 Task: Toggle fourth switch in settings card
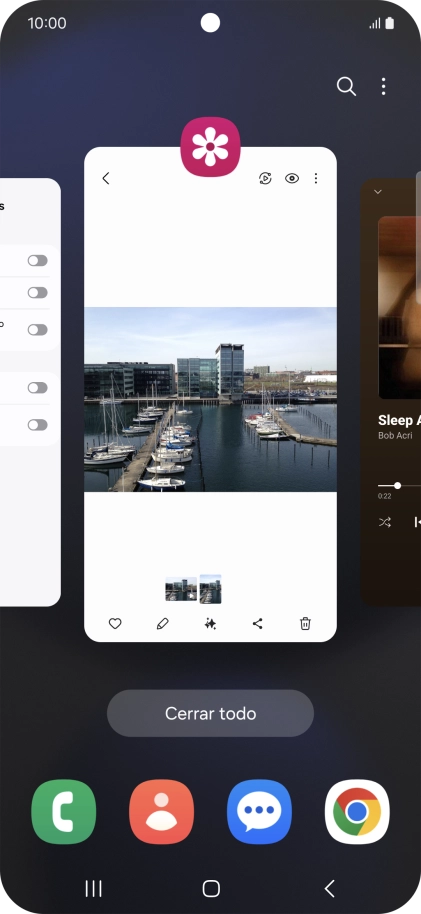[x=37, y=388]
